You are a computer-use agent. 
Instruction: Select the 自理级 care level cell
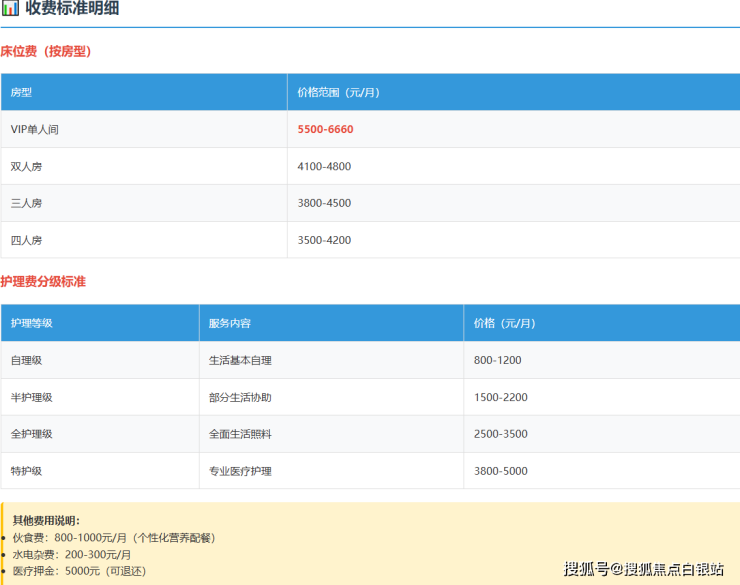[27, 360]
